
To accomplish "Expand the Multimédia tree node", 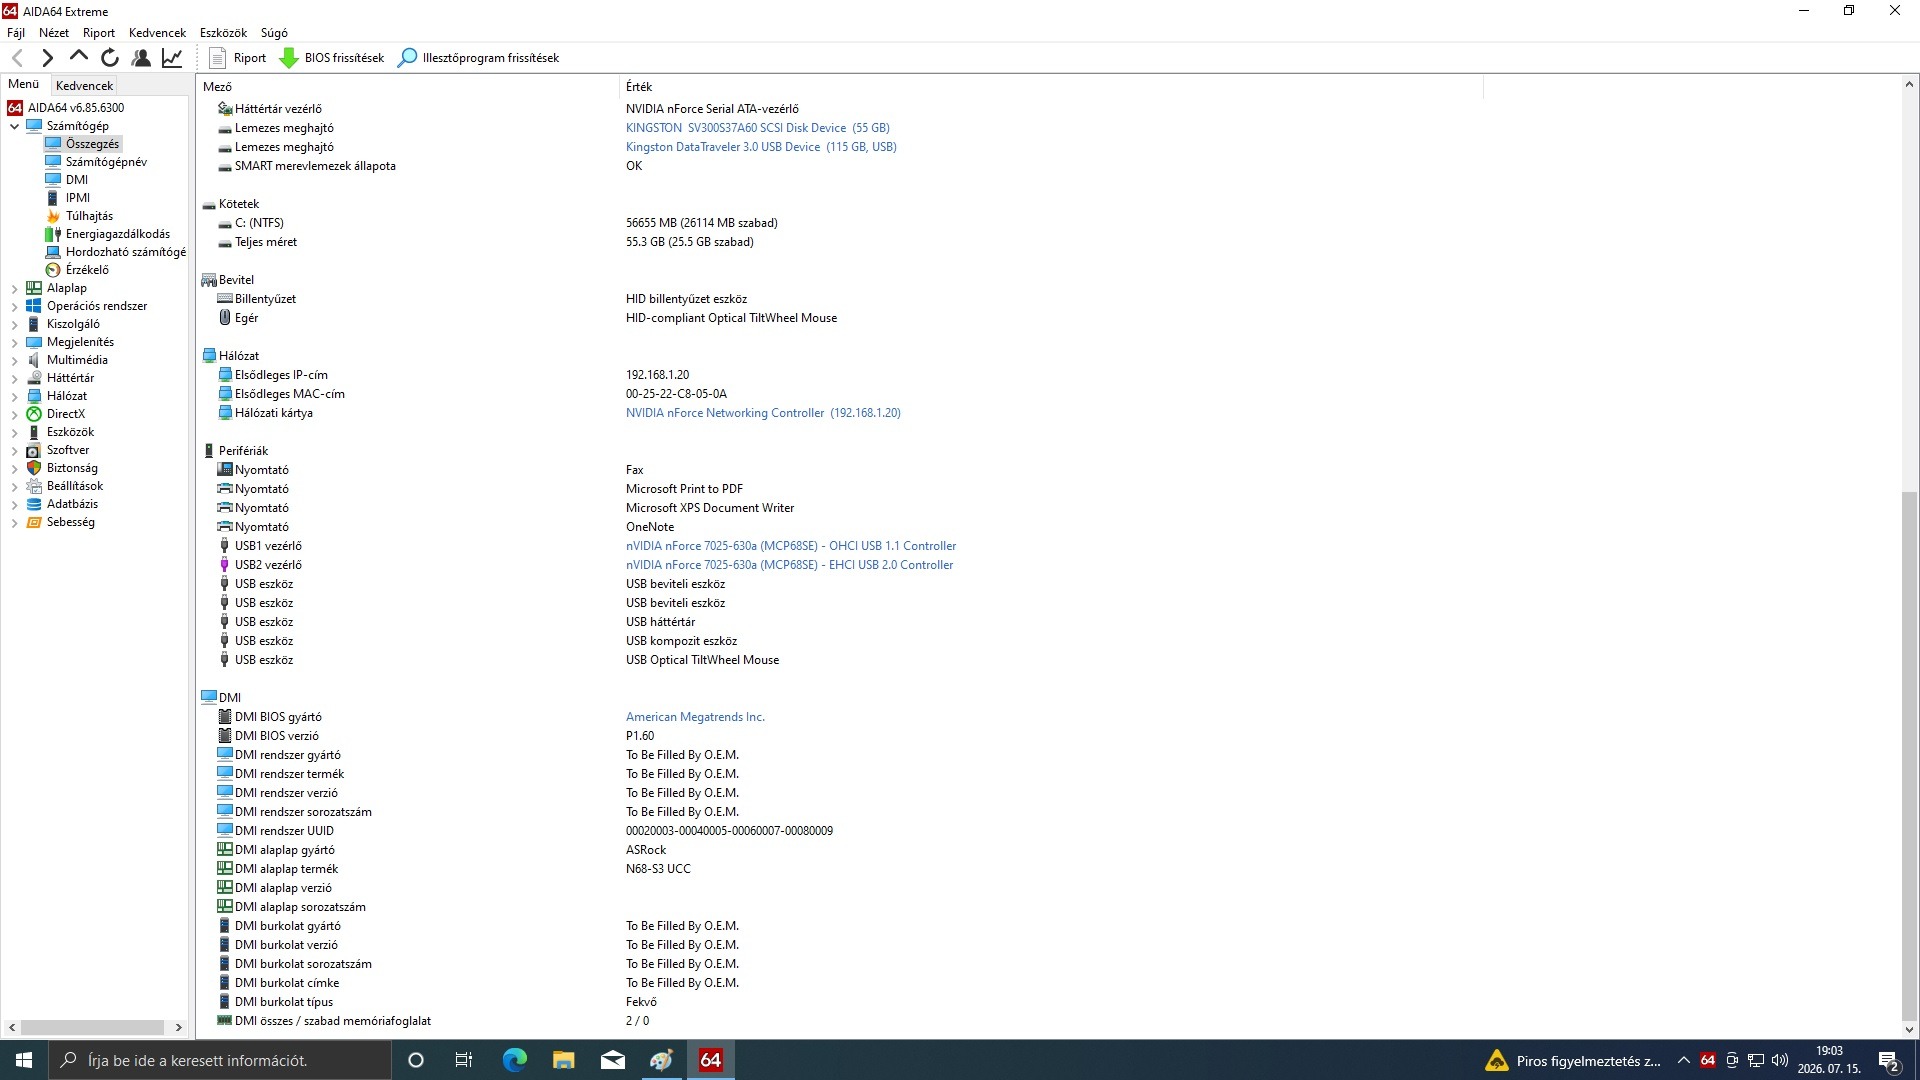I will coord(14,360).
